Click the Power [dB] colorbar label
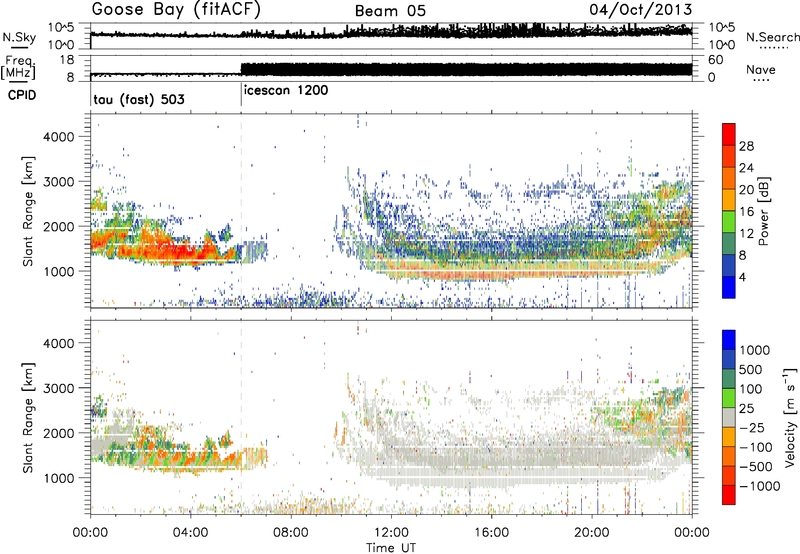 (x=764, y=211)
